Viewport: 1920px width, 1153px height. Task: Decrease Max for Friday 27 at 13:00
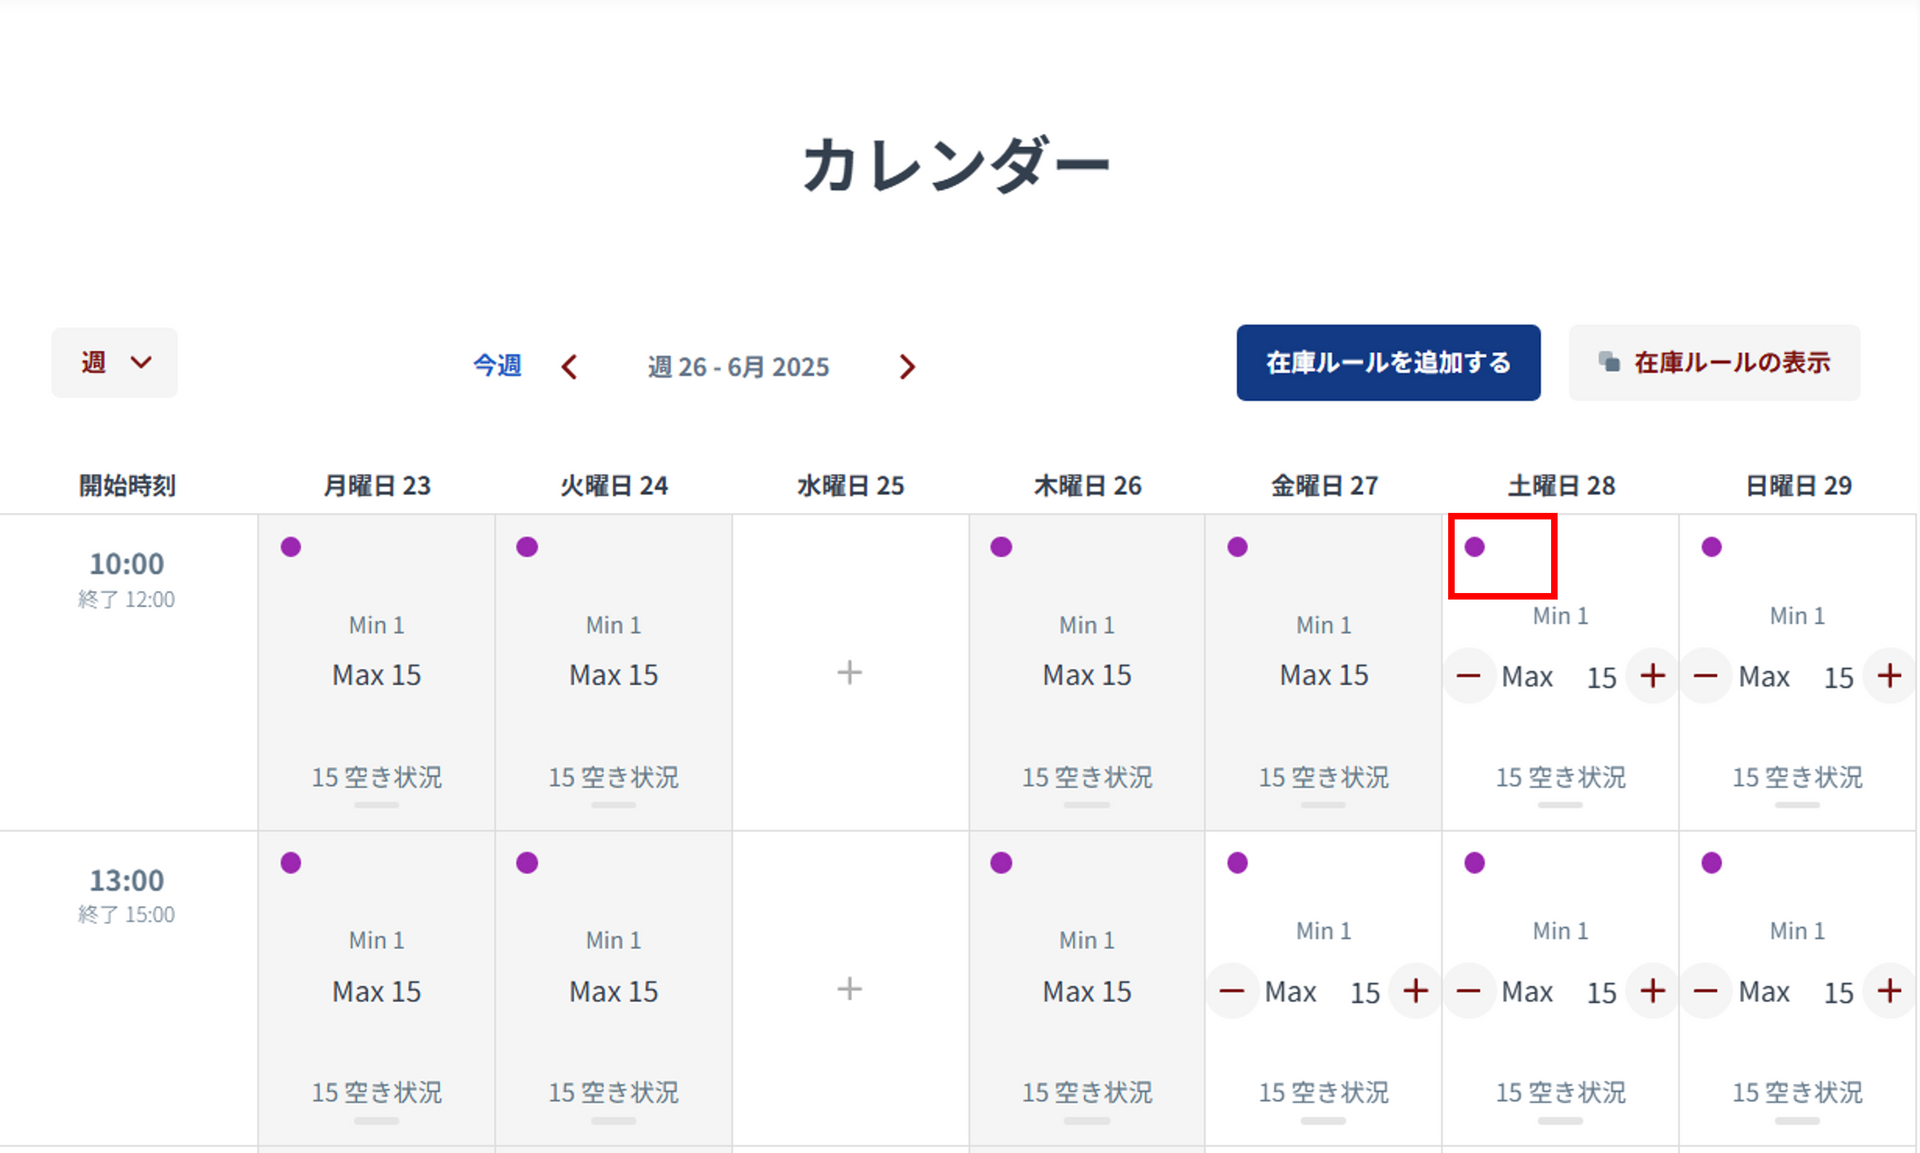(x=1232, y=991)
